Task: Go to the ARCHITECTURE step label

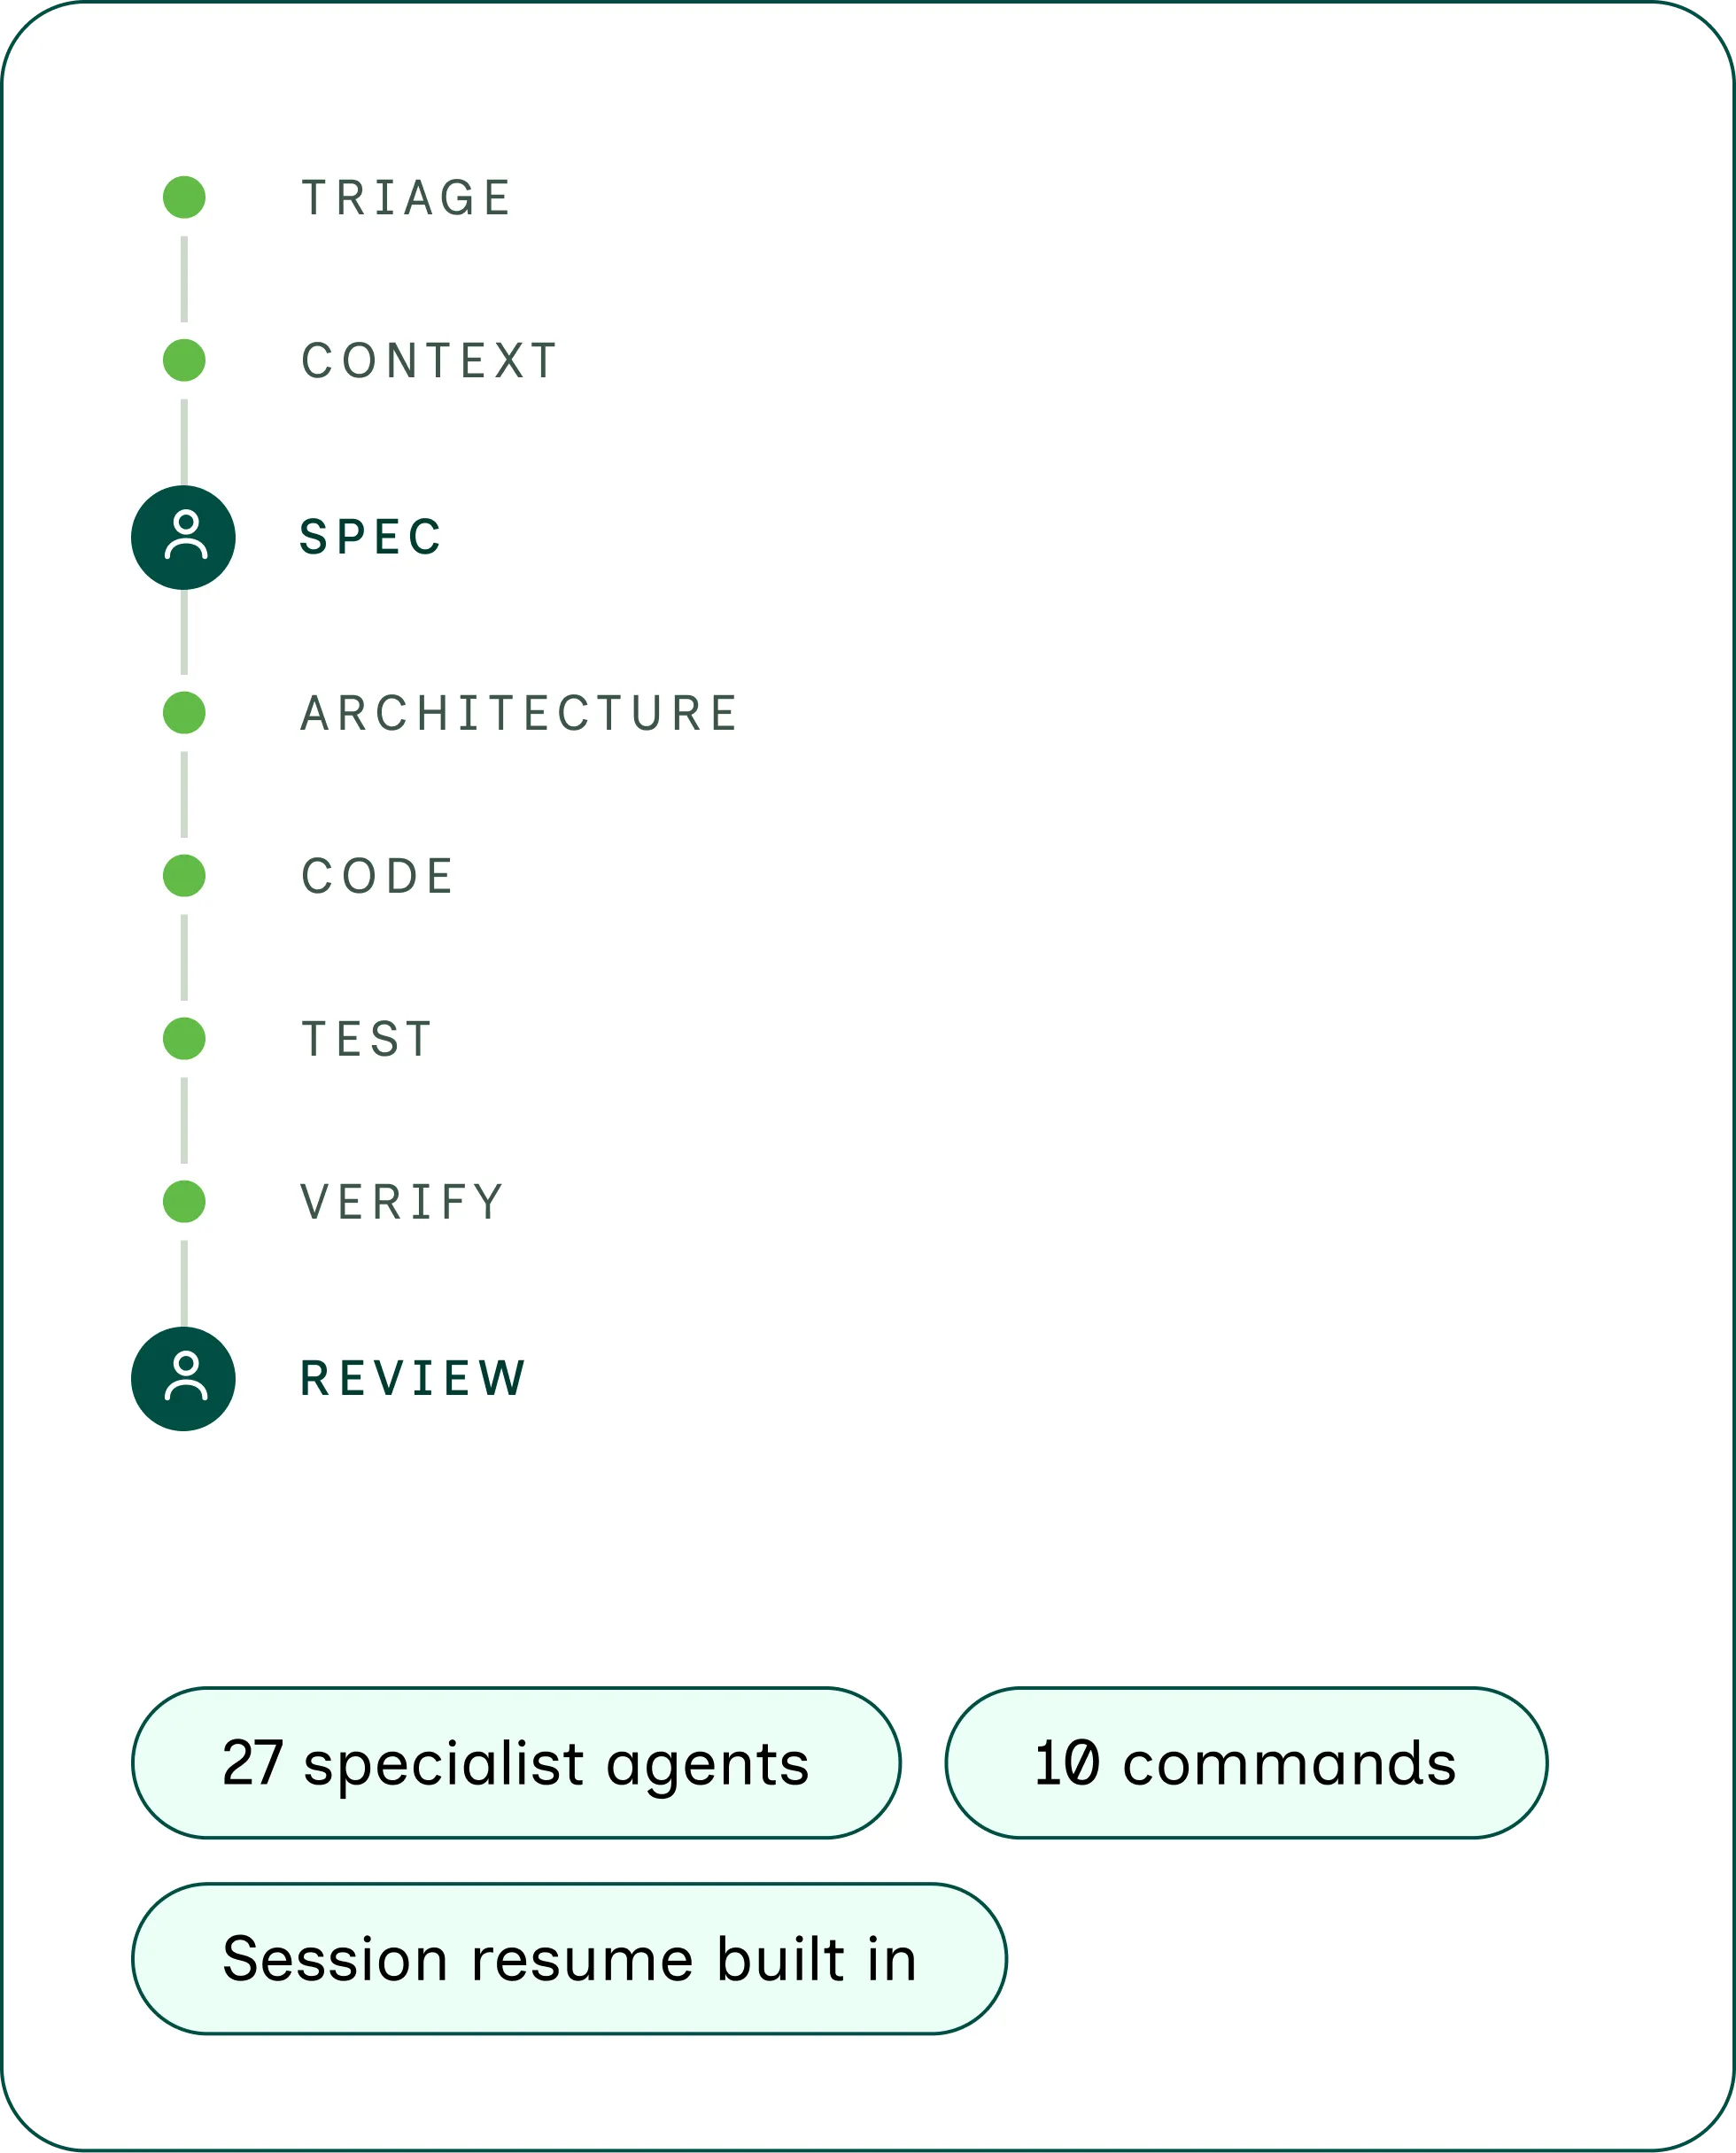Action: point(519,714)
